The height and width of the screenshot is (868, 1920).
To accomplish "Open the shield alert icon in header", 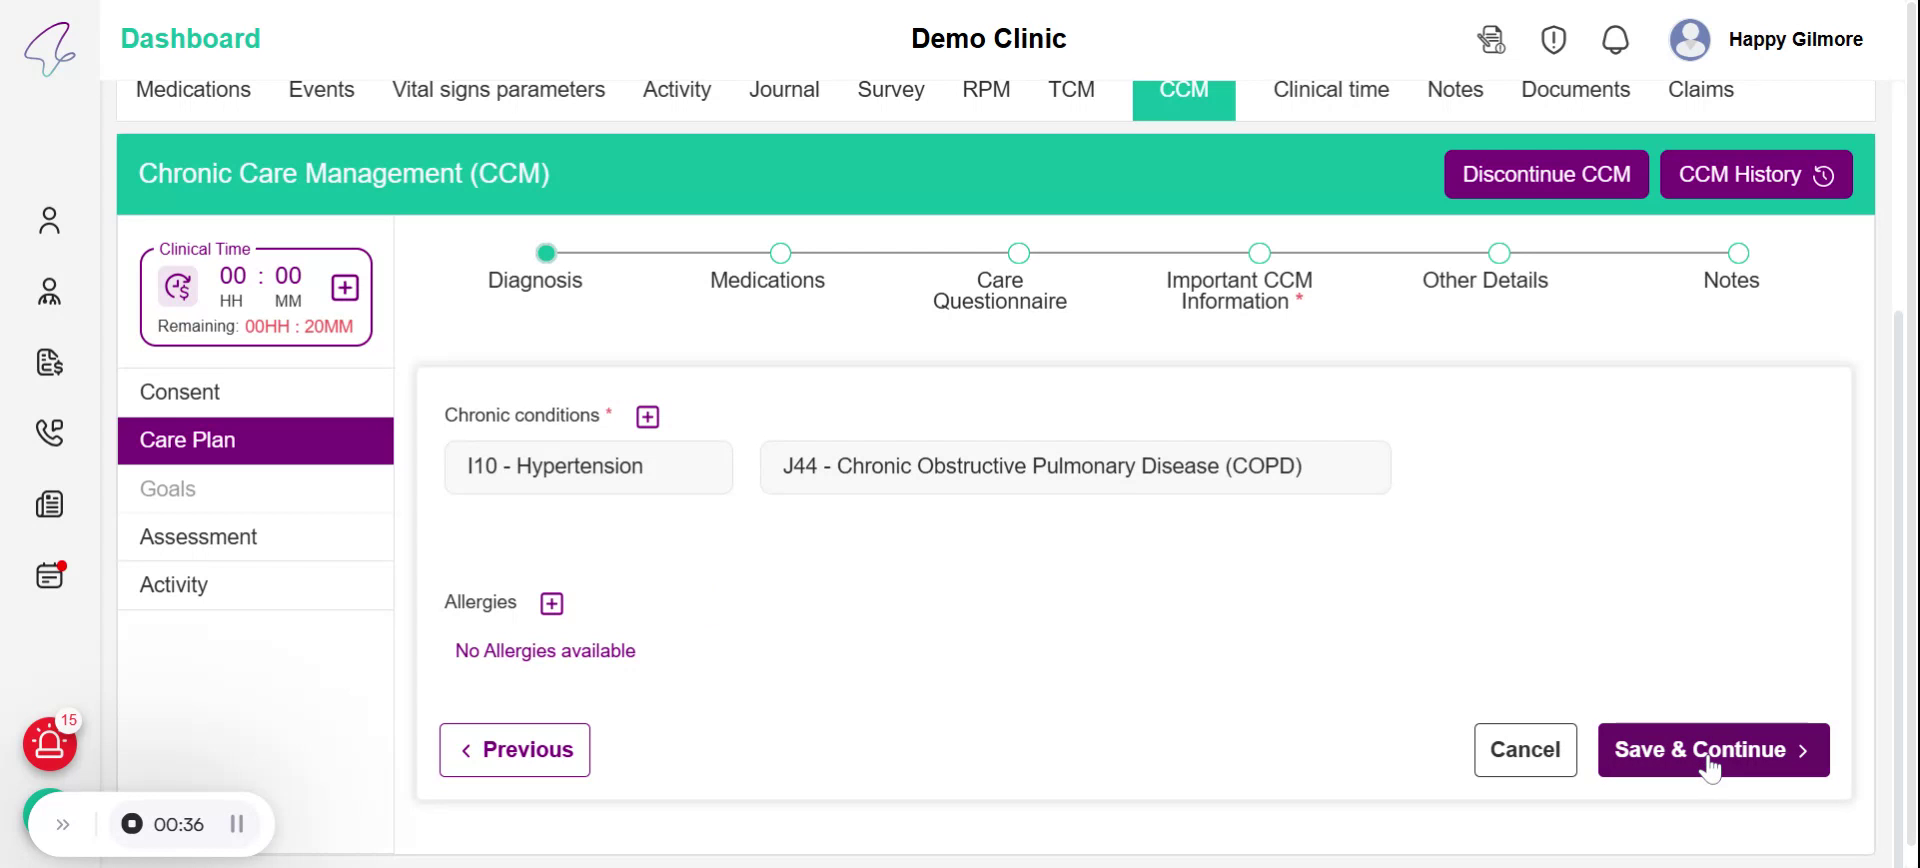I will 1553,40.
